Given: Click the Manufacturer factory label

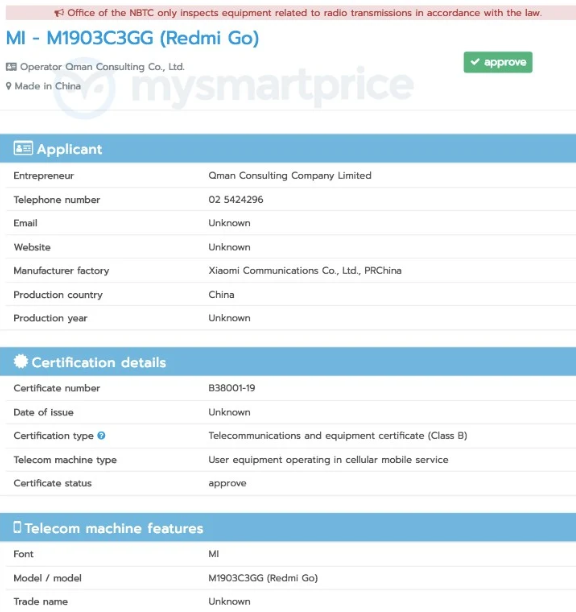Looking at the screenshot, I should [61, 270].
